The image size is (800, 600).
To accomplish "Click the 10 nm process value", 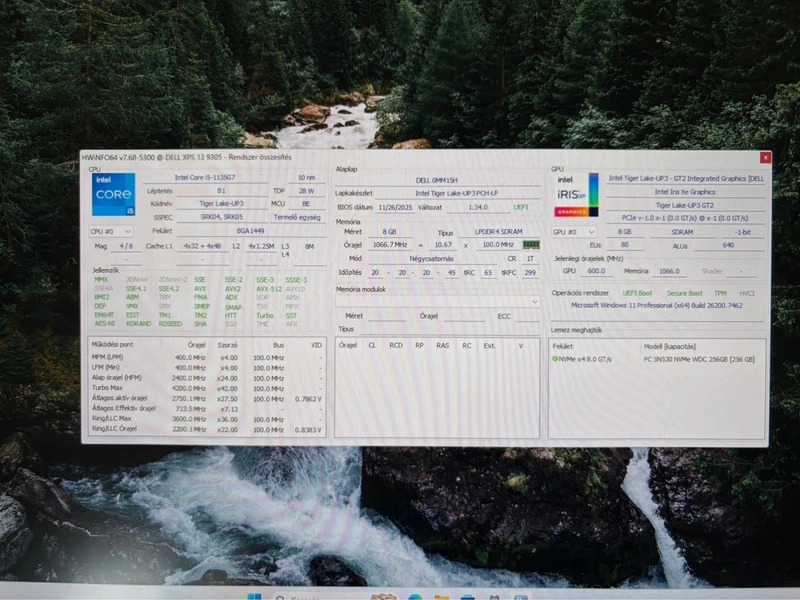I will click(306, 178).
